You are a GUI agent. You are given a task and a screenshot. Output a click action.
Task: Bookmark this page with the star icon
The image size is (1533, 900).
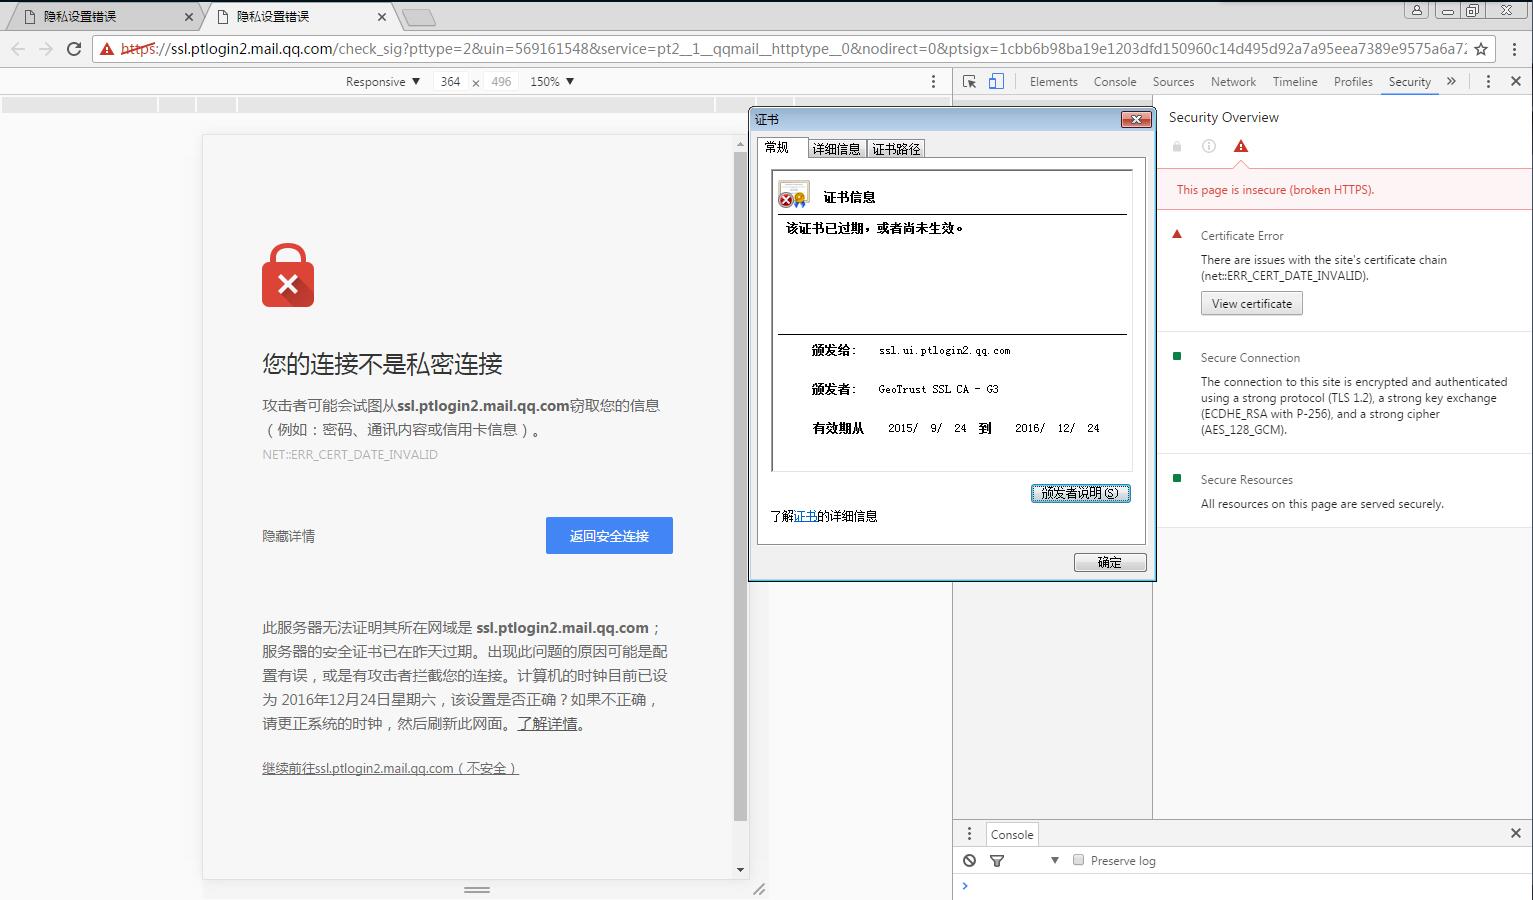point(1481,48)
